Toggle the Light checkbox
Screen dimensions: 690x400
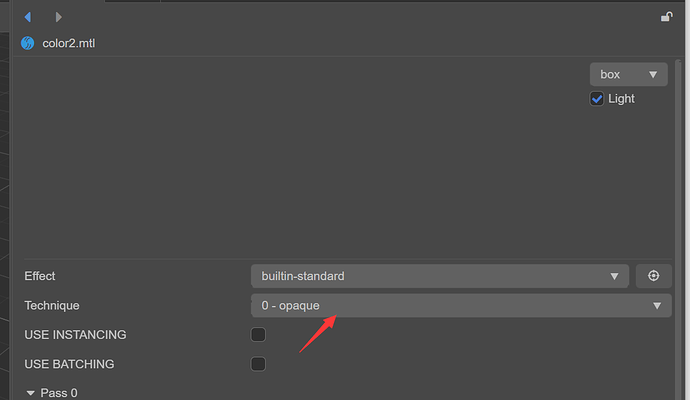597,99
